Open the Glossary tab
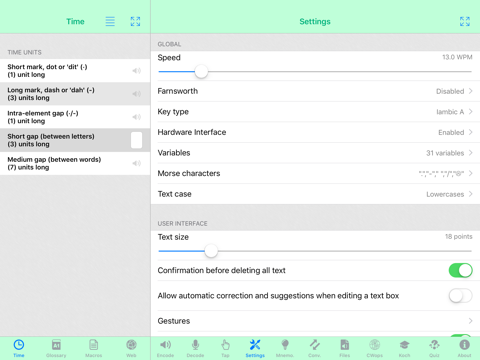 pyautogui.click(x=56, y=348)
